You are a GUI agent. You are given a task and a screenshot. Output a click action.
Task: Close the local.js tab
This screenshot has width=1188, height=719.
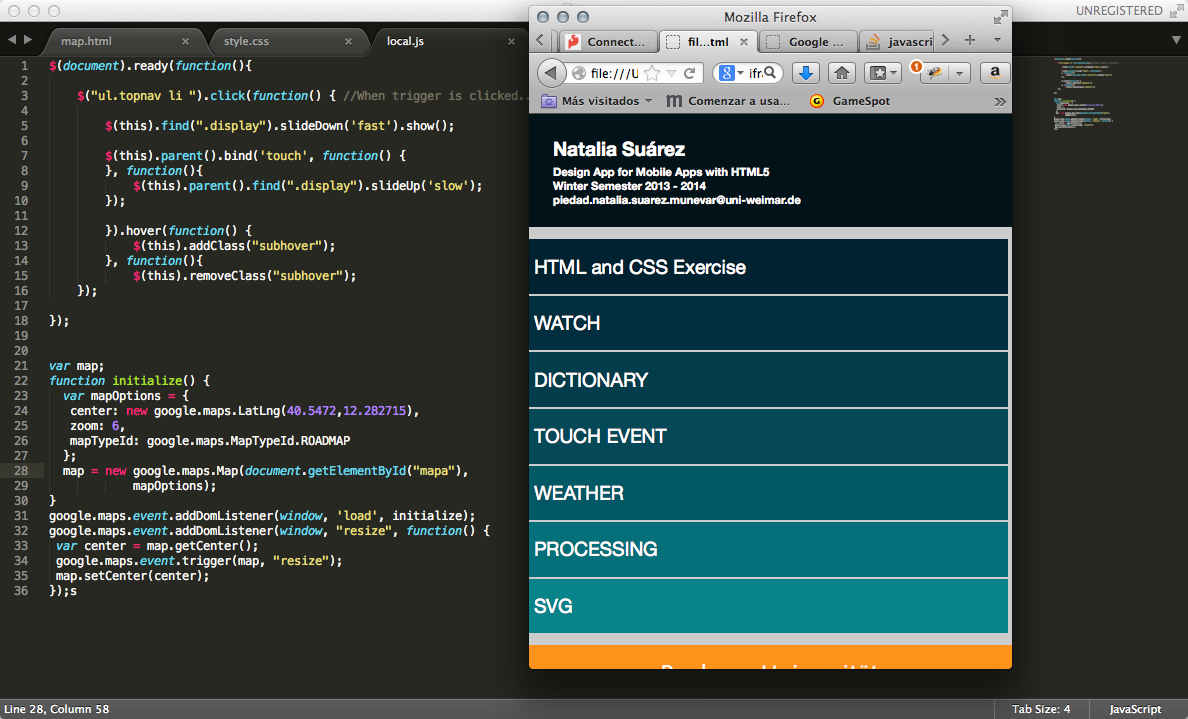(511, 41)
